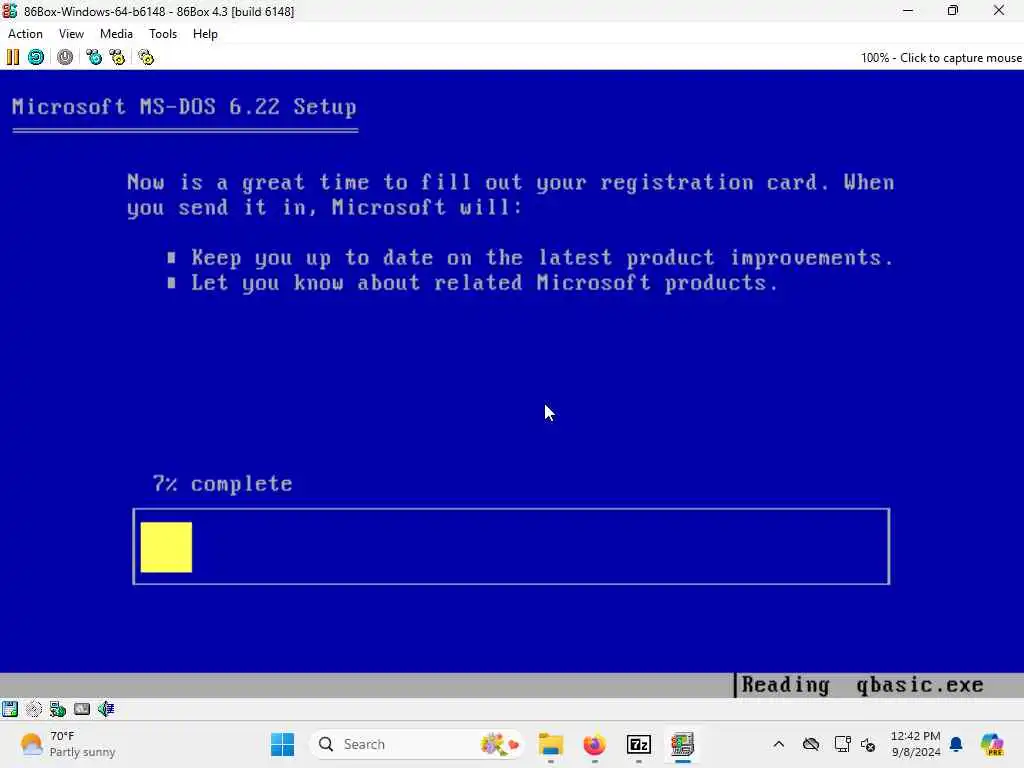
Task: Open the Media menu
Action: (116, 34)
